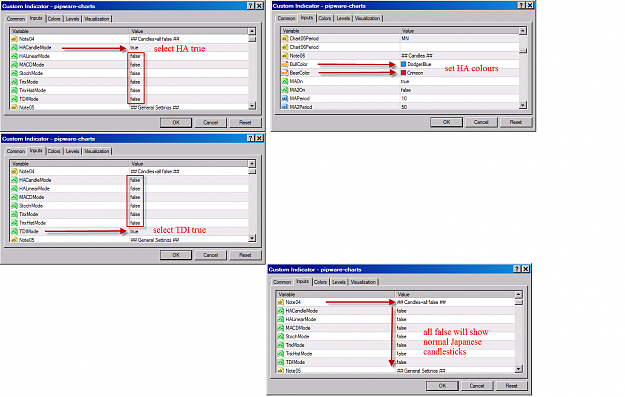Click OK in the dialog where HACandleMode is true
Image resolution: width=625 pixels, height=397 pixels.
click(176, 122)
